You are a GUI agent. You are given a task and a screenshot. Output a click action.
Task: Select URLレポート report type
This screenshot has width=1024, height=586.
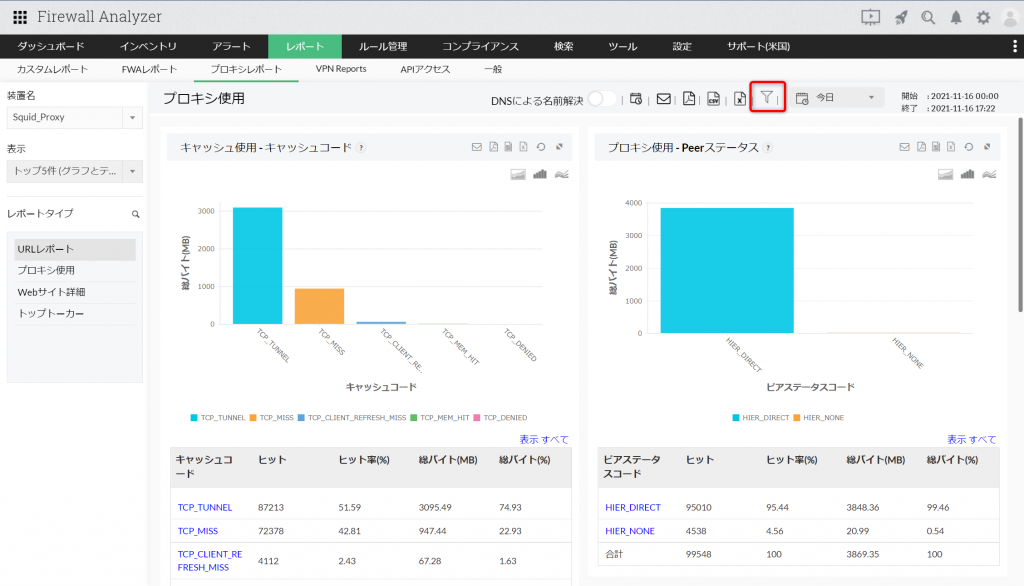coord(74,249)
